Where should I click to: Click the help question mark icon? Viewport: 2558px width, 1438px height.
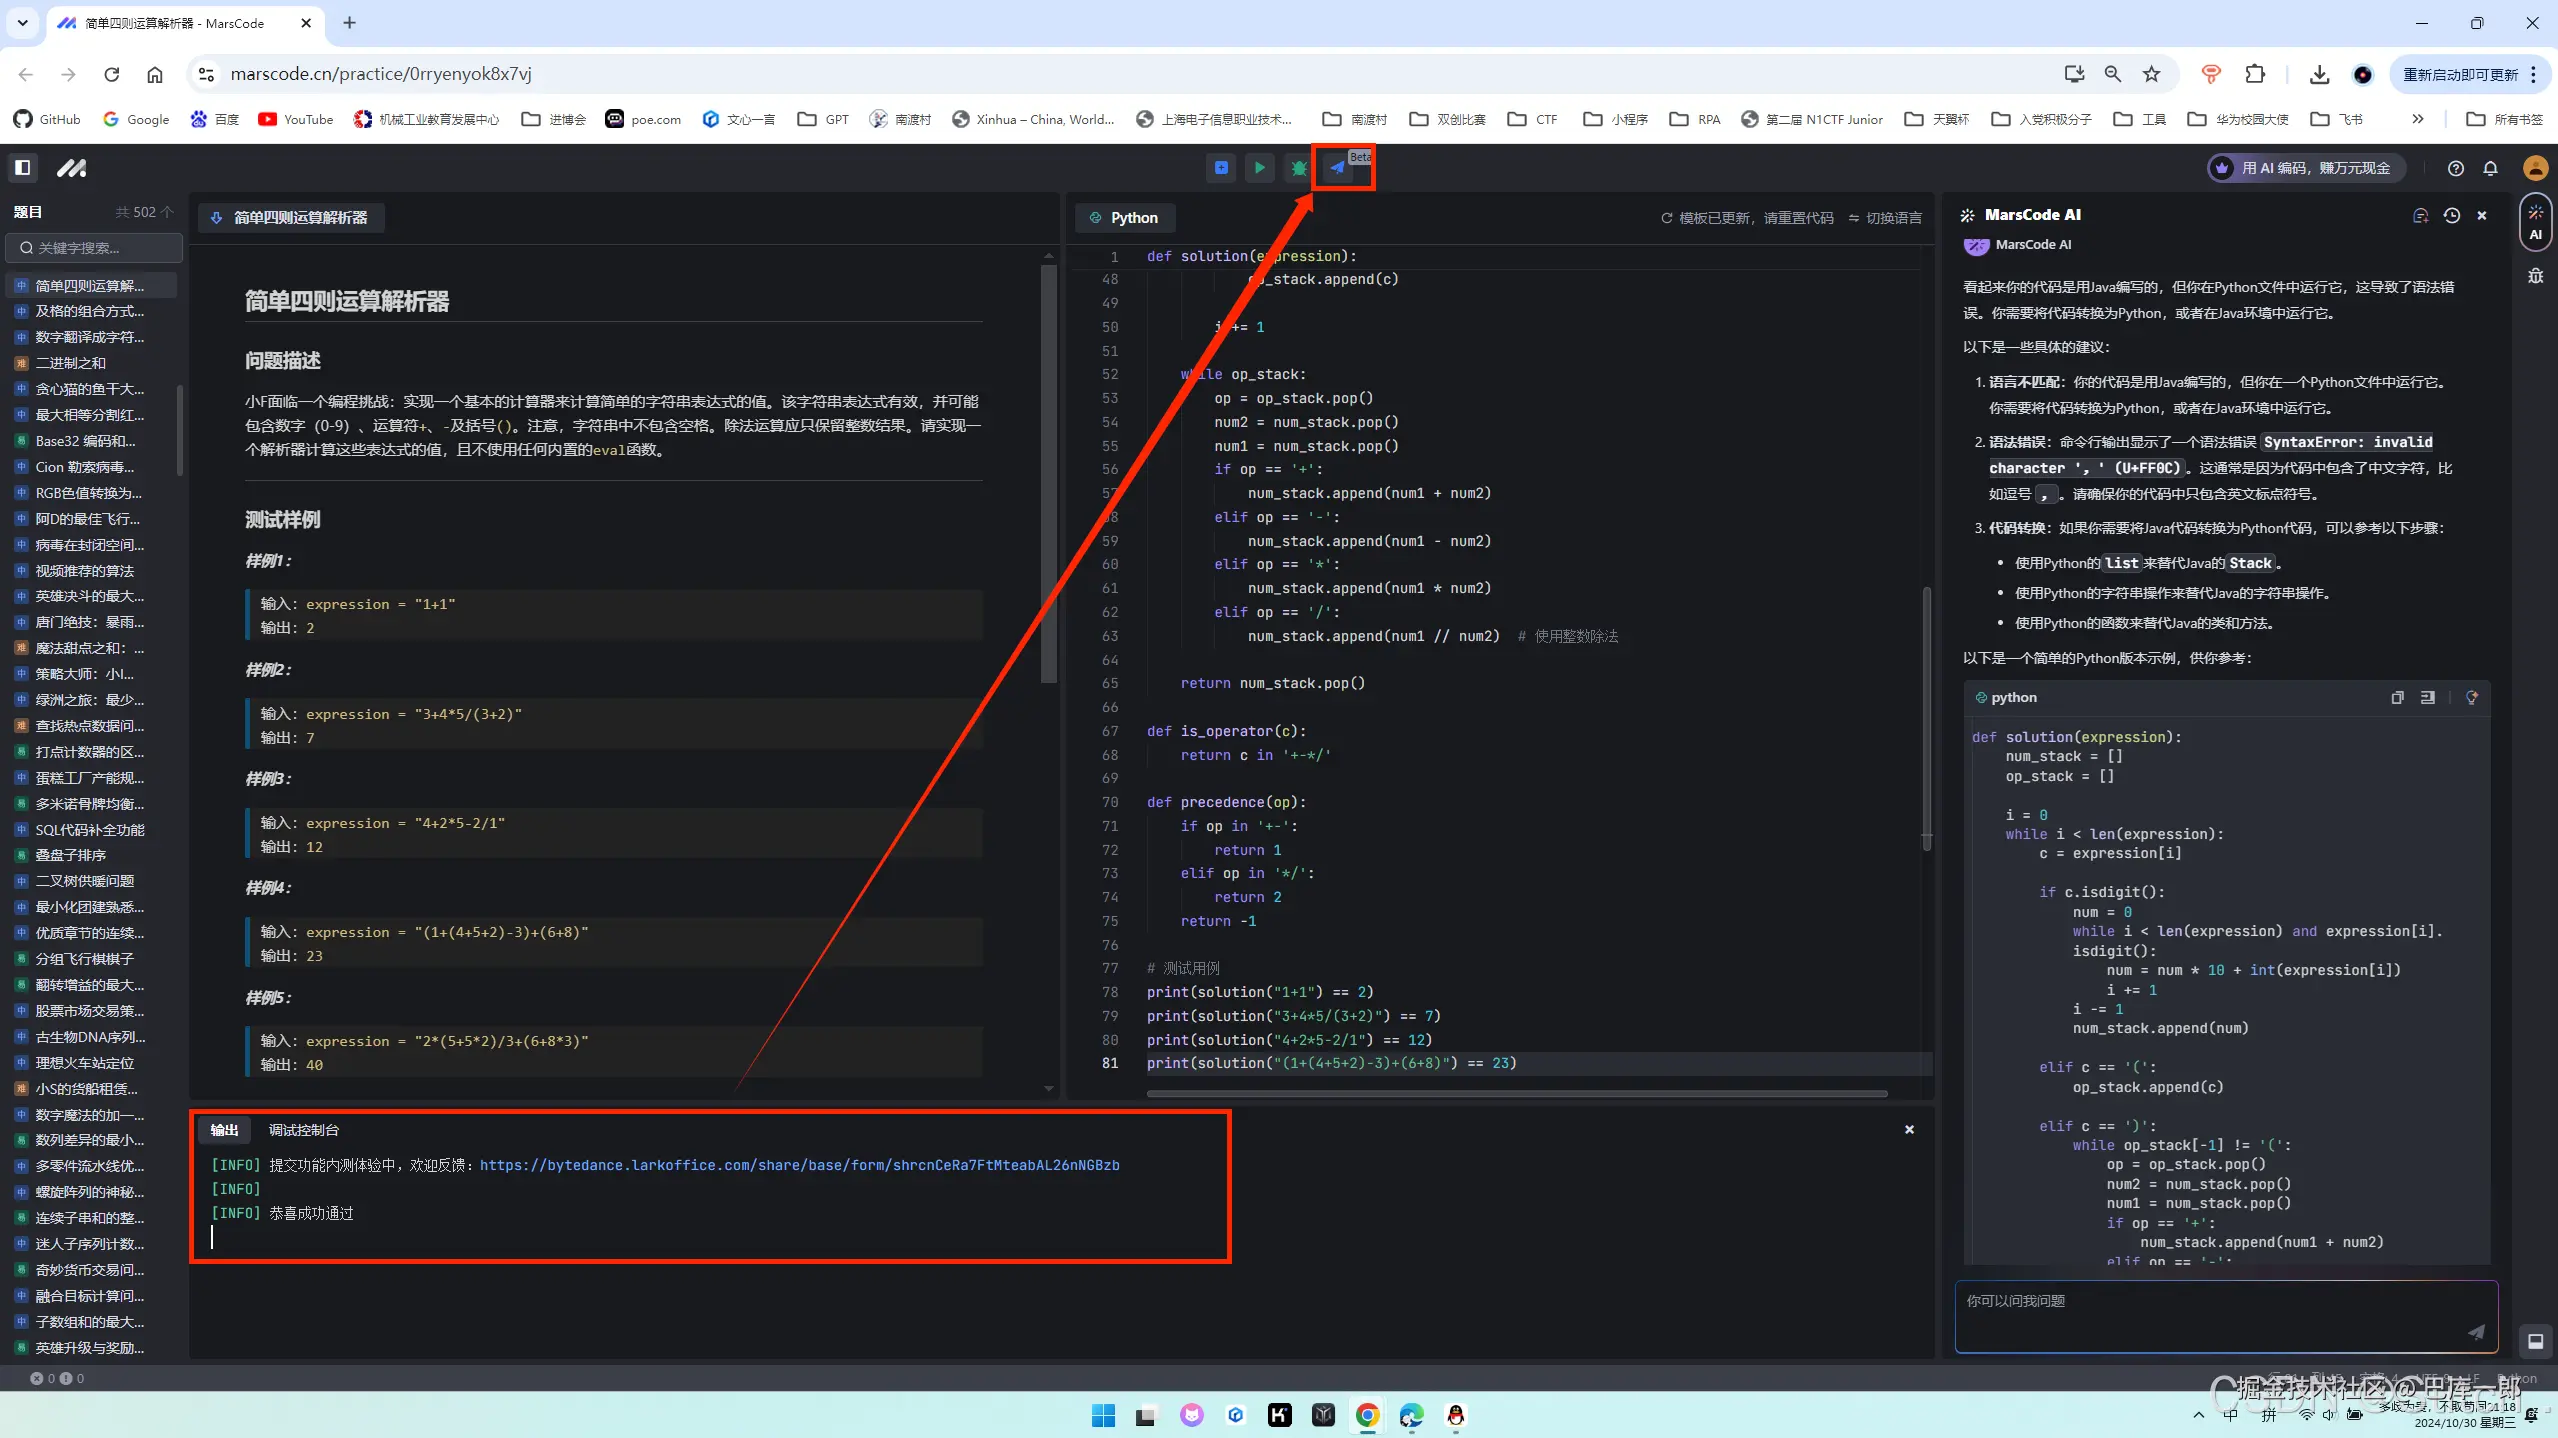(2455, 168)
